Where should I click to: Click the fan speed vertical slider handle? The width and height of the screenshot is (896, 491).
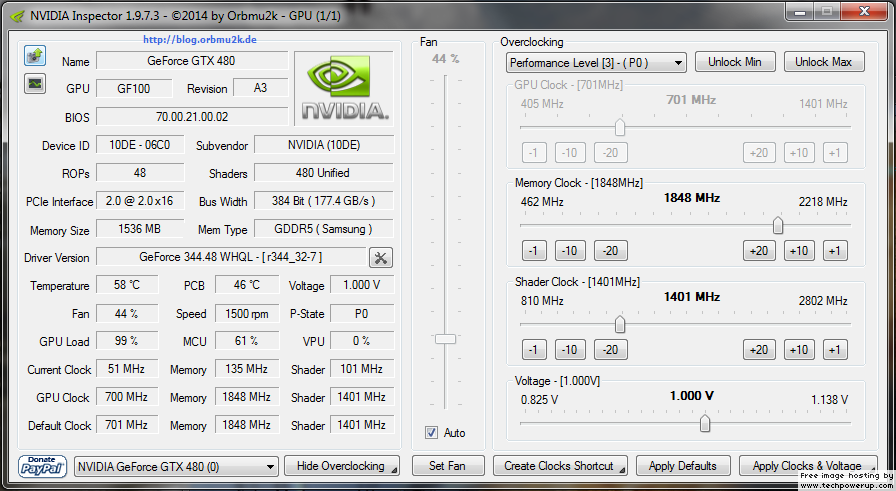[x=445, y=339]
